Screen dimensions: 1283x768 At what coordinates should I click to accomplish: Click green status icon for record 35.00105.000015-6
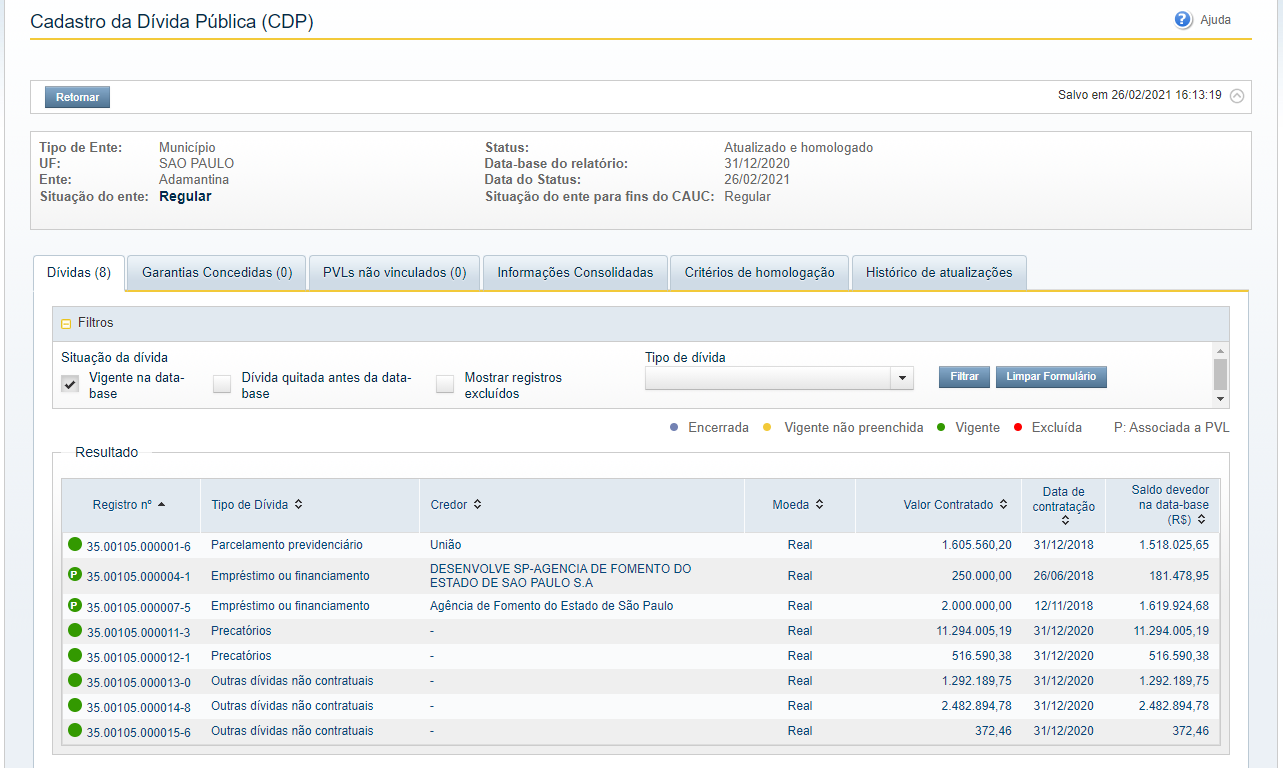pos(74,731)
